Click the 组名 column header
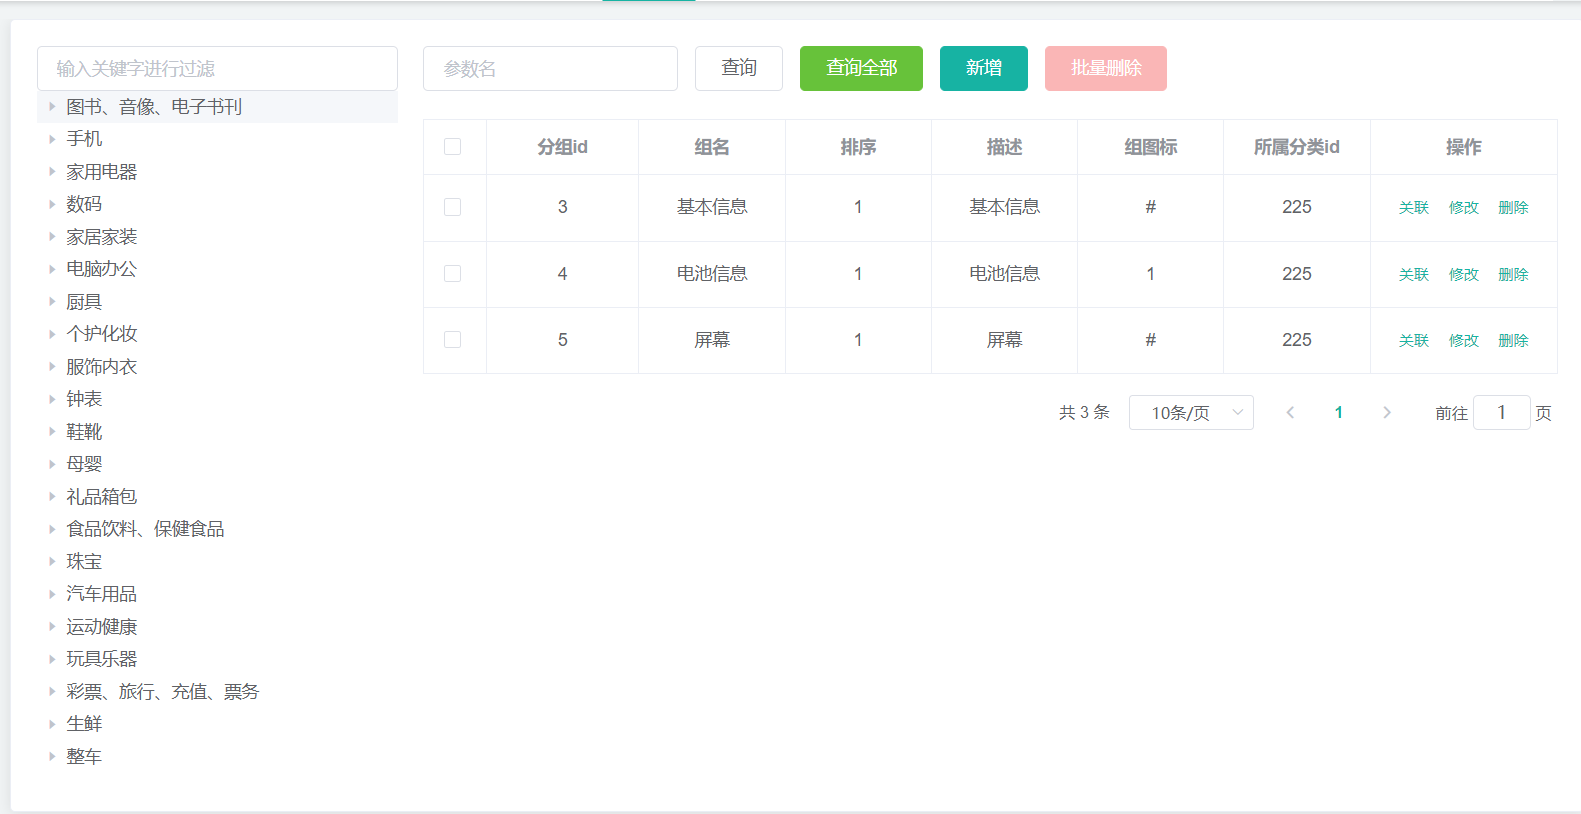1581x814 pixels. (712, 147)
